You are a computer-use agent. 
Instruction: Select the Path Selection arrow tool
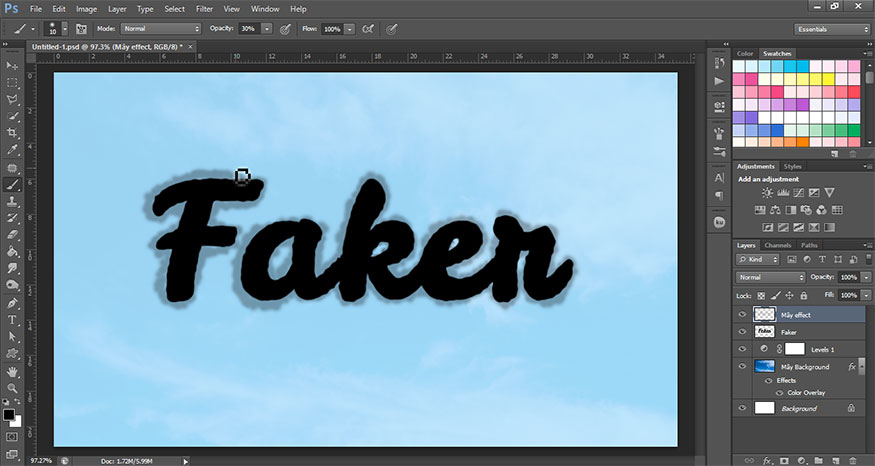(x=12, y=337)
